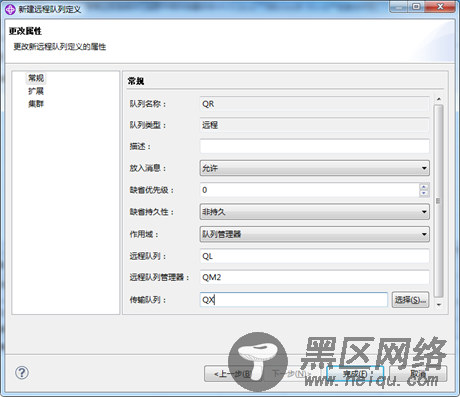Click the dialog title bar app icon
The height and width of the screenshot is (397, 460).
click(x=10, y=9)
